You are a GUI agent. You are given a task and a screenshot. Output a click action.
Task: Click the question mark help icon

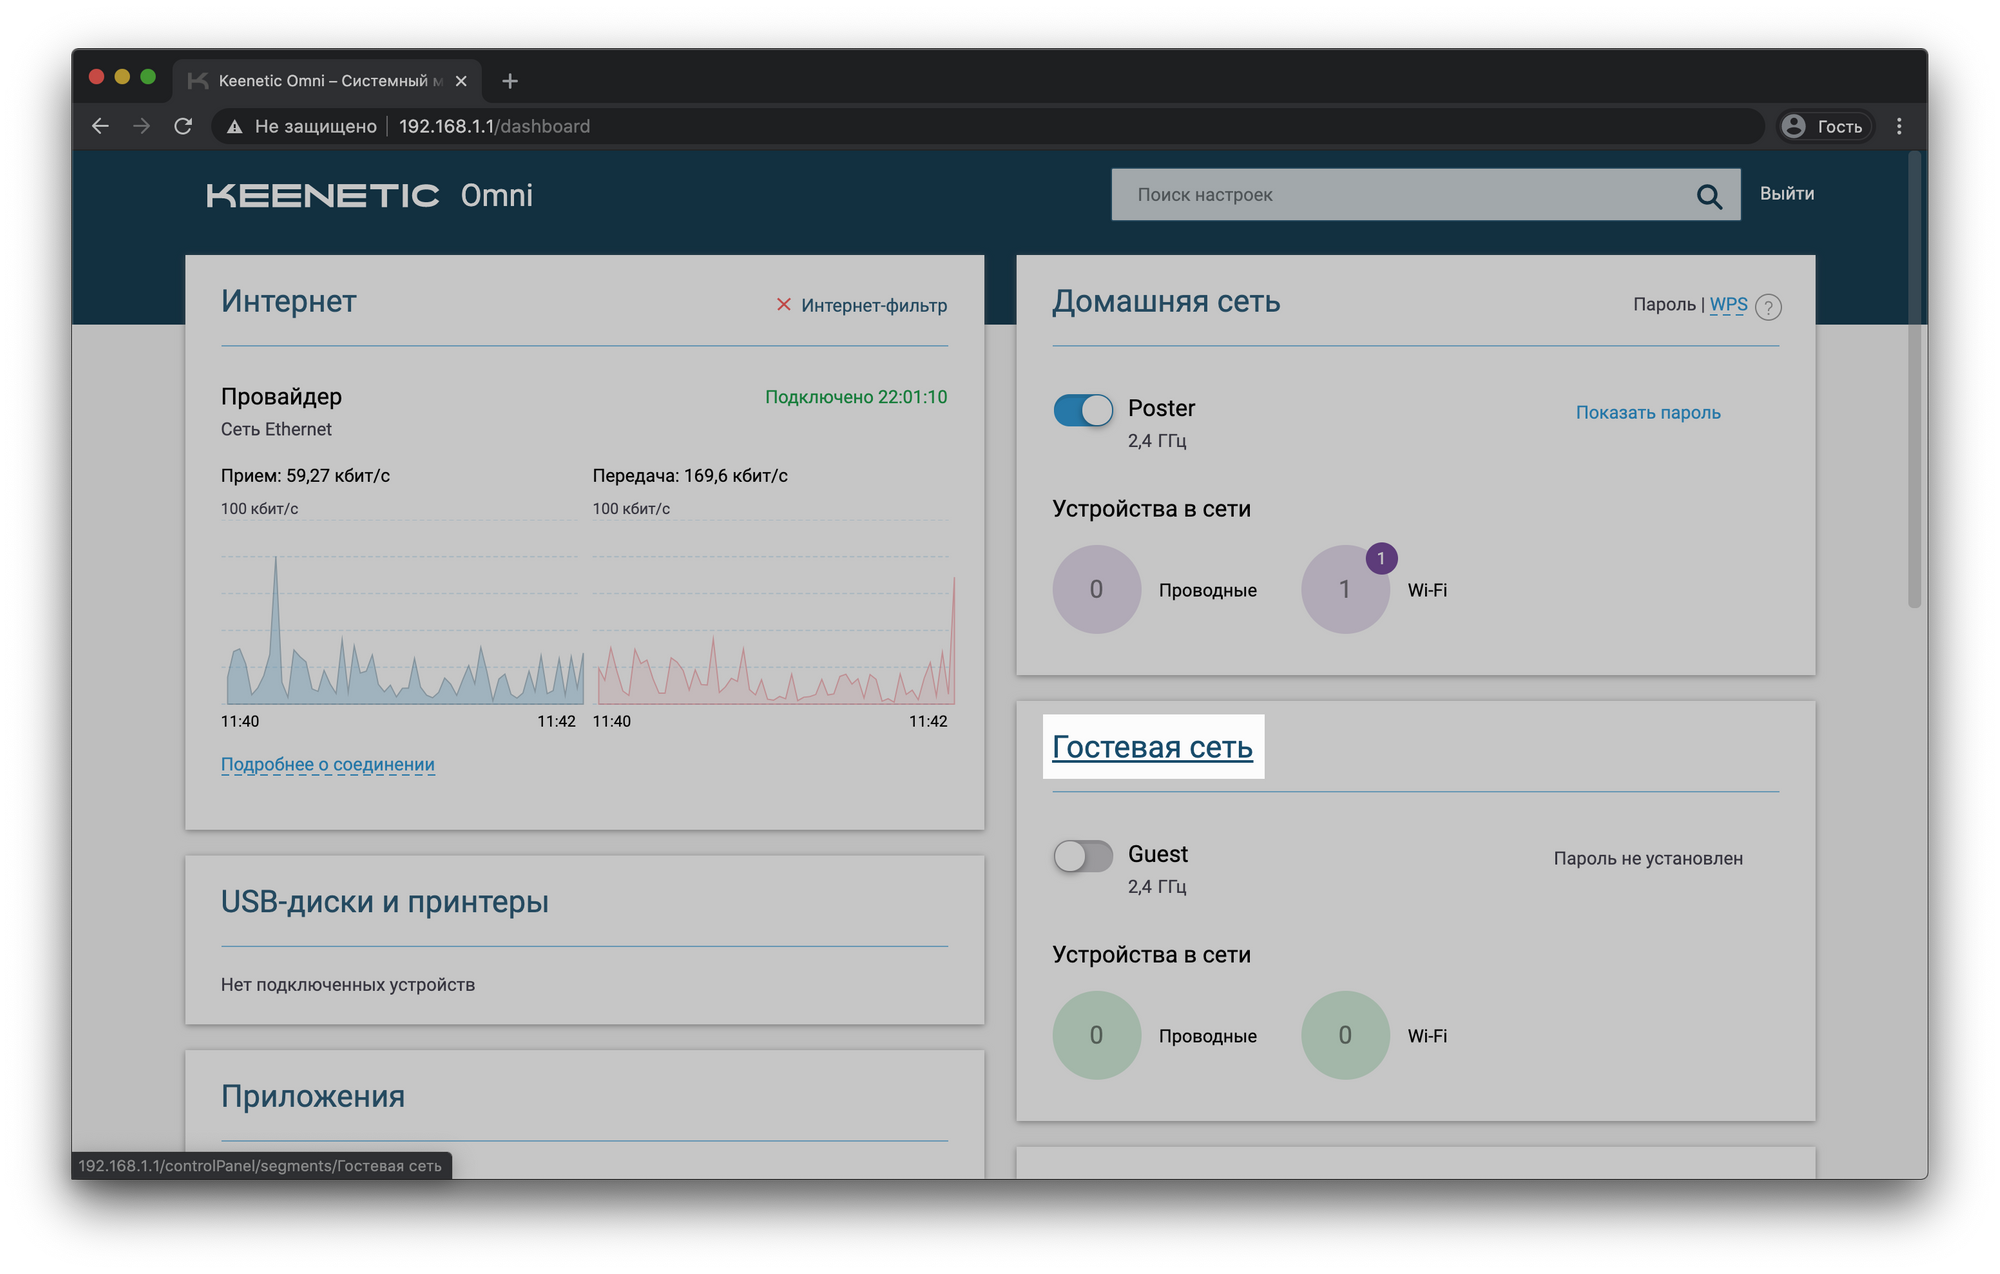pyautogui.click(x=1768, y=306)
